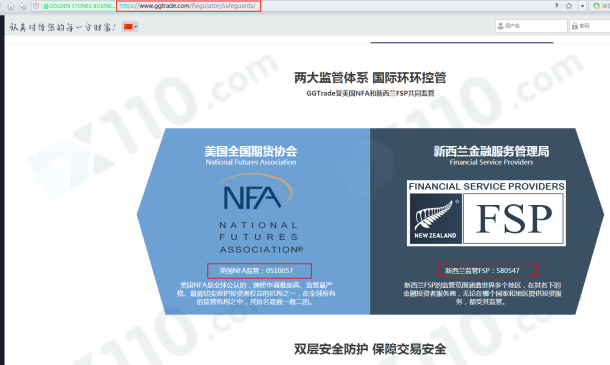Click the shield security icon in the address bar
The image size is (610, 365).
click(36, 6)
